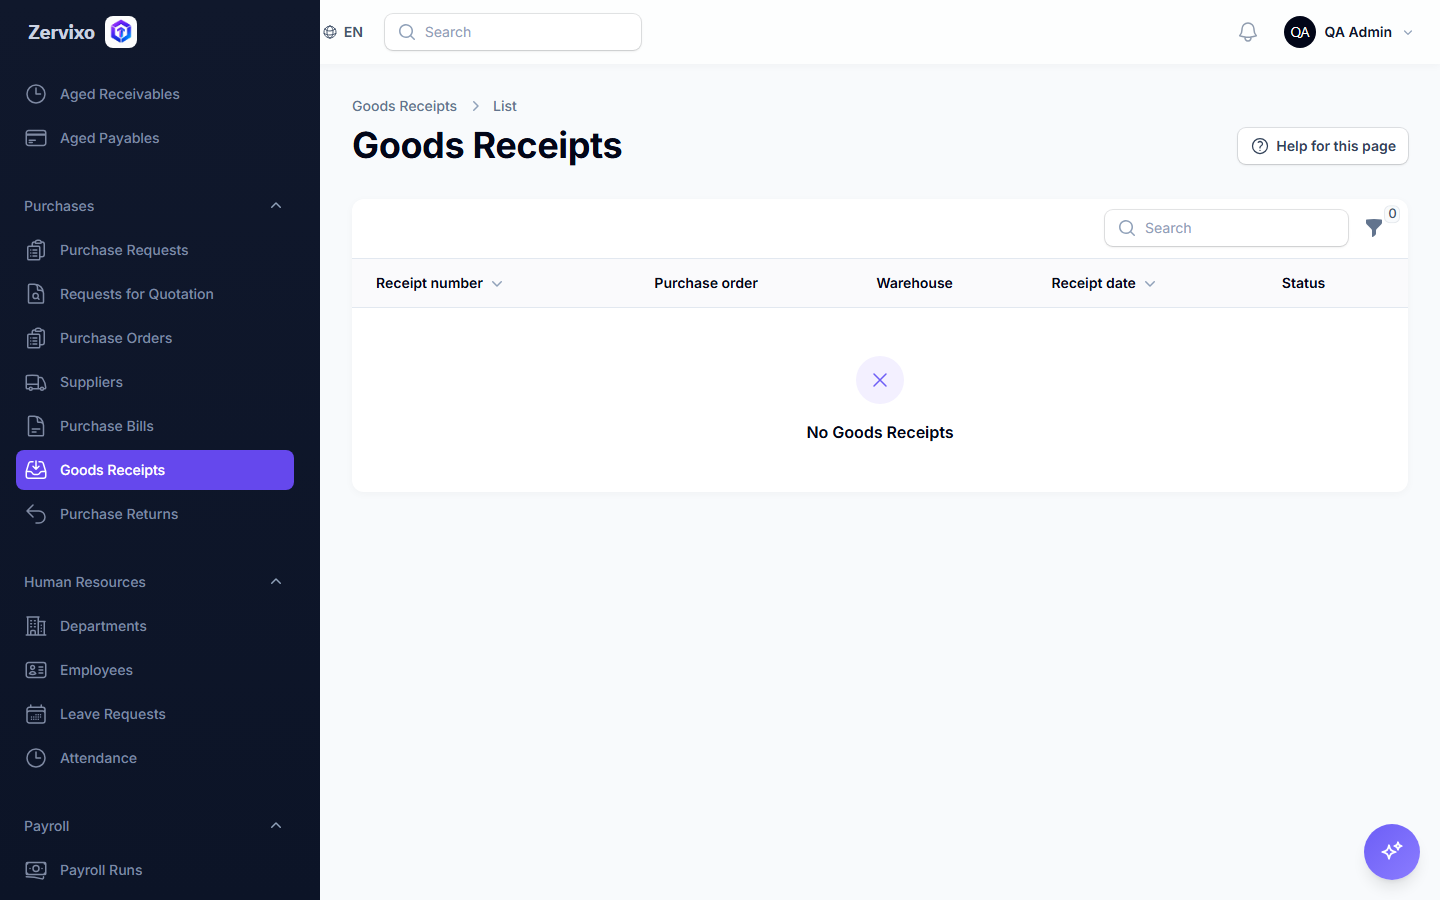1440x900 pixels.
Task: Open the table filter funnel icon
Action: 1374,228
